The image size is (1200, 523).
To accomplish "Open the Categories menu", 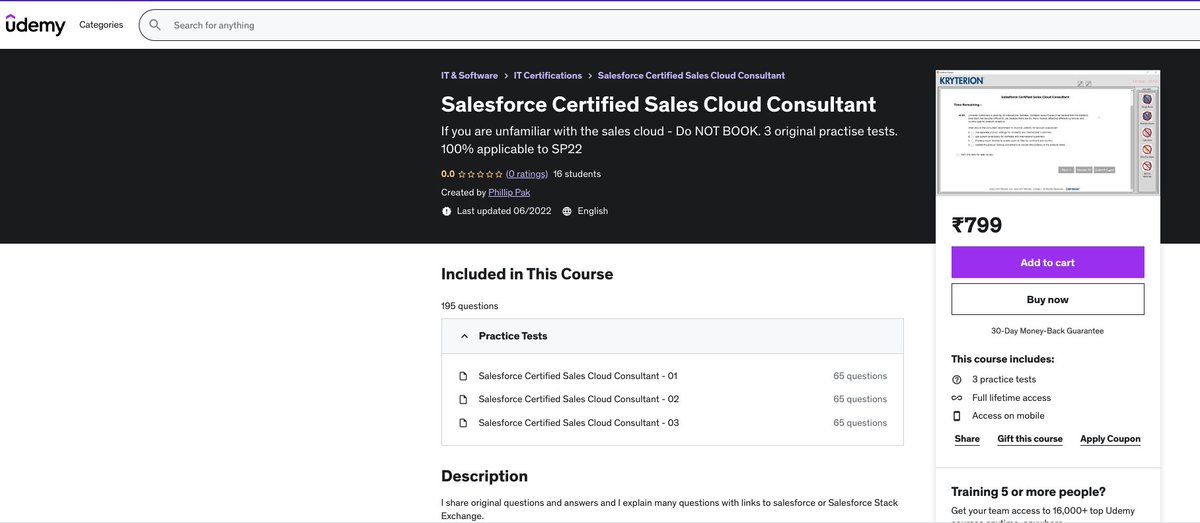I will pyautogui.click(x=101, y=25).
